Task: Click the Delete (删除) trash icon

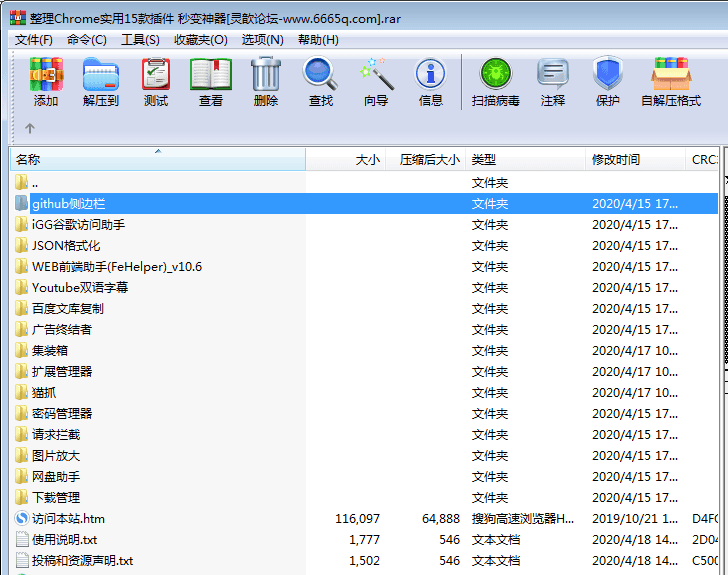Action: (266, 74)
